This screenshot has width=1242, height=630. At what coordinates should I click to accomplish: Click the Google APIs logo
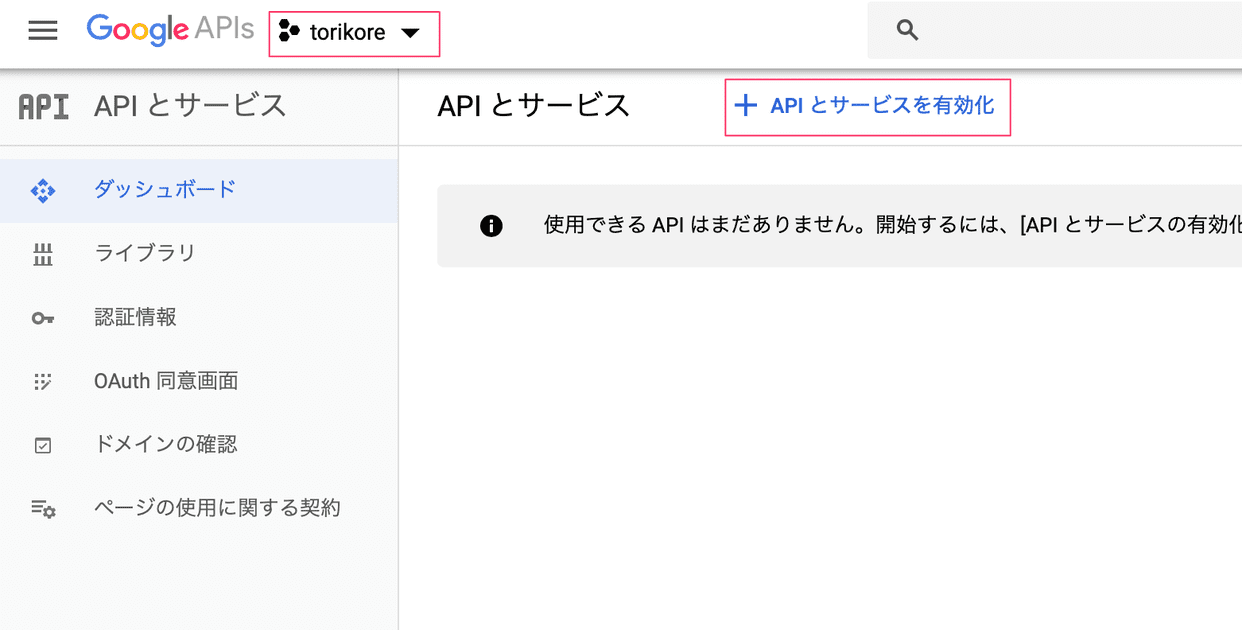170,29
